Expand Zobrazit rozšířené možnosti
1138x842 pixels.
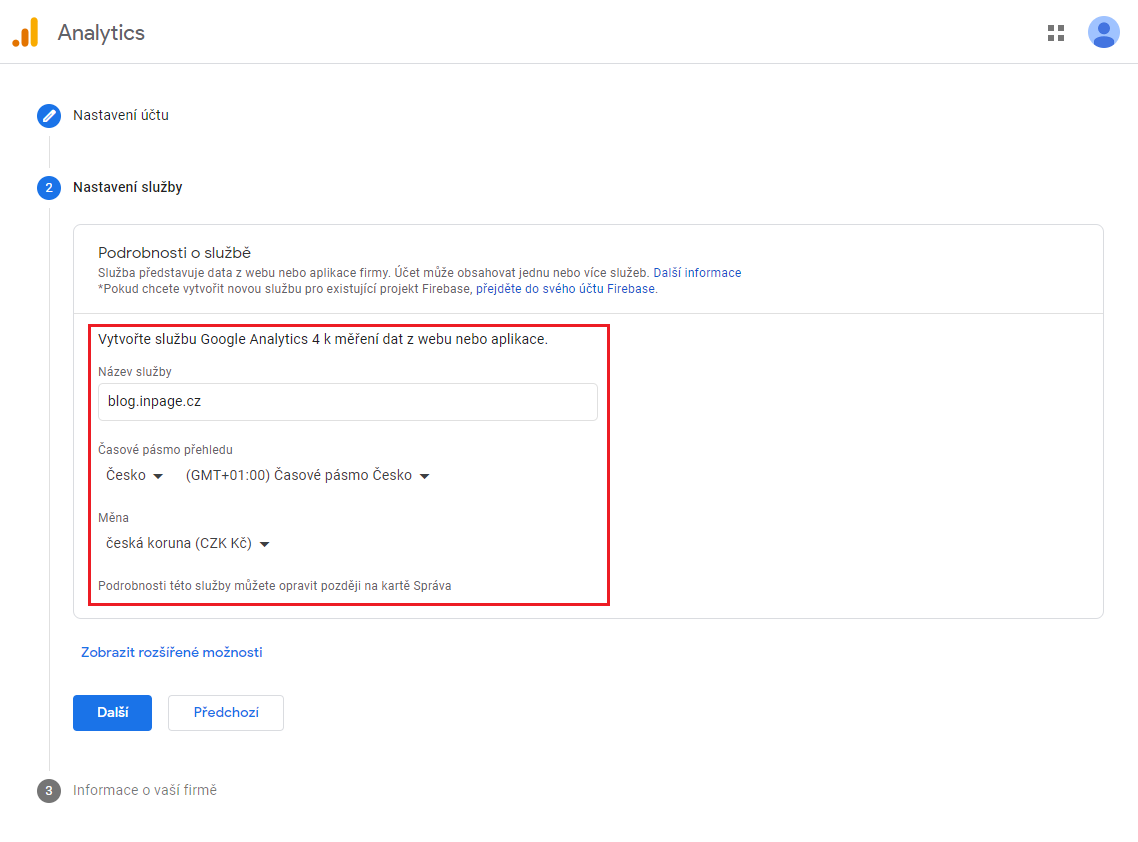[x=171, y=653]
